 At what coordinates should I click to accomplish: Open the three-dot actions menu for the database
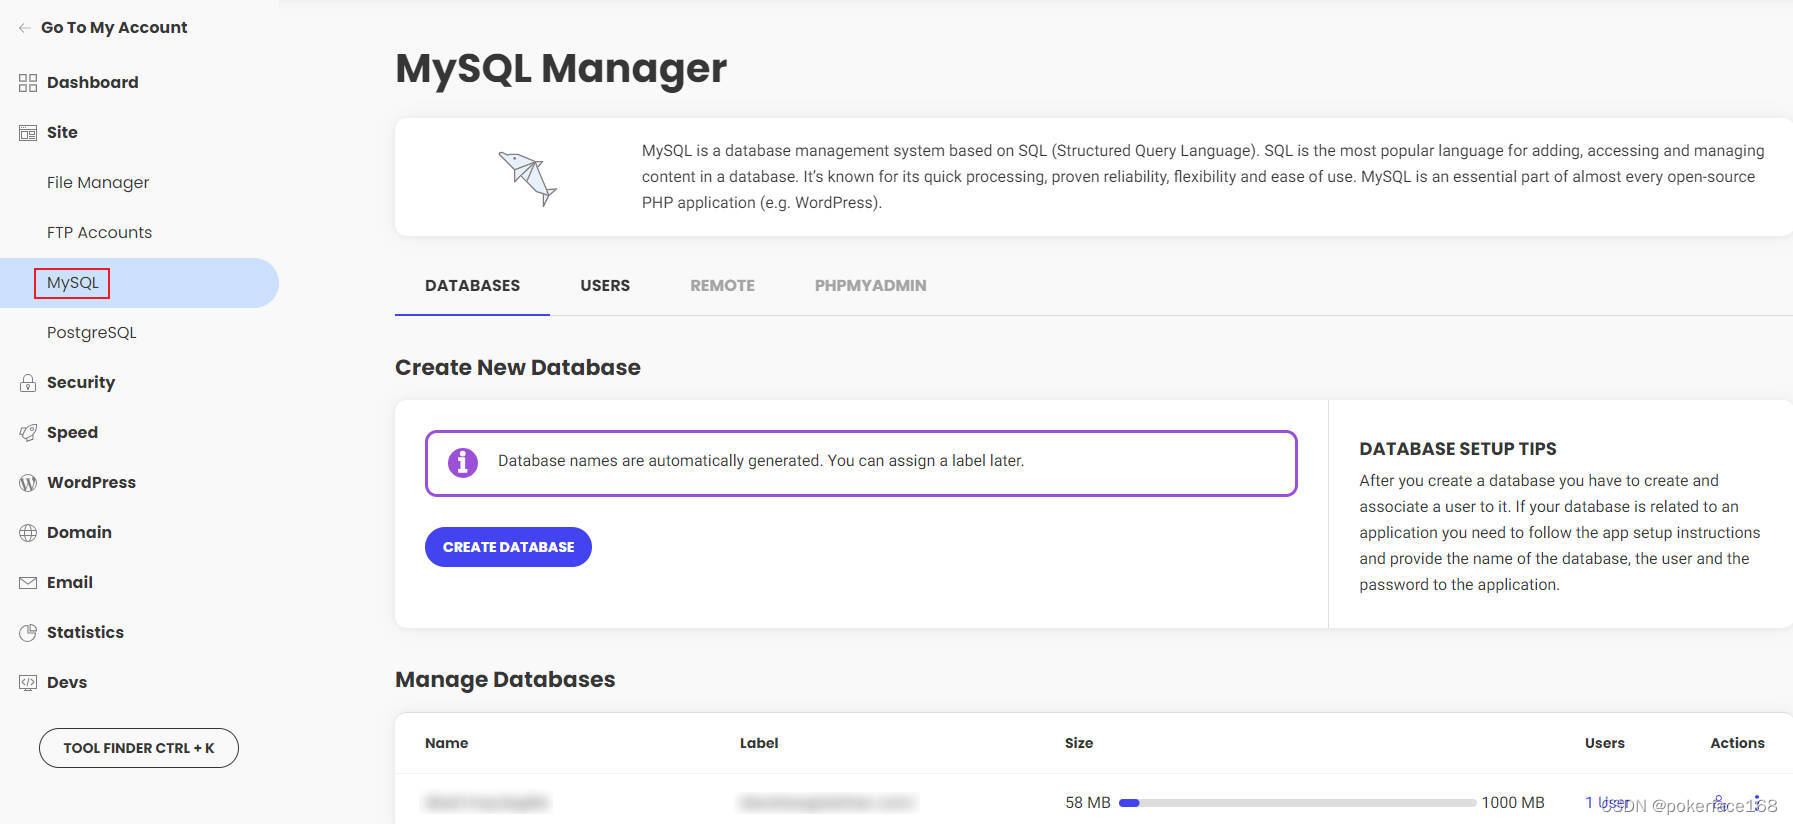click(1756, 802)
